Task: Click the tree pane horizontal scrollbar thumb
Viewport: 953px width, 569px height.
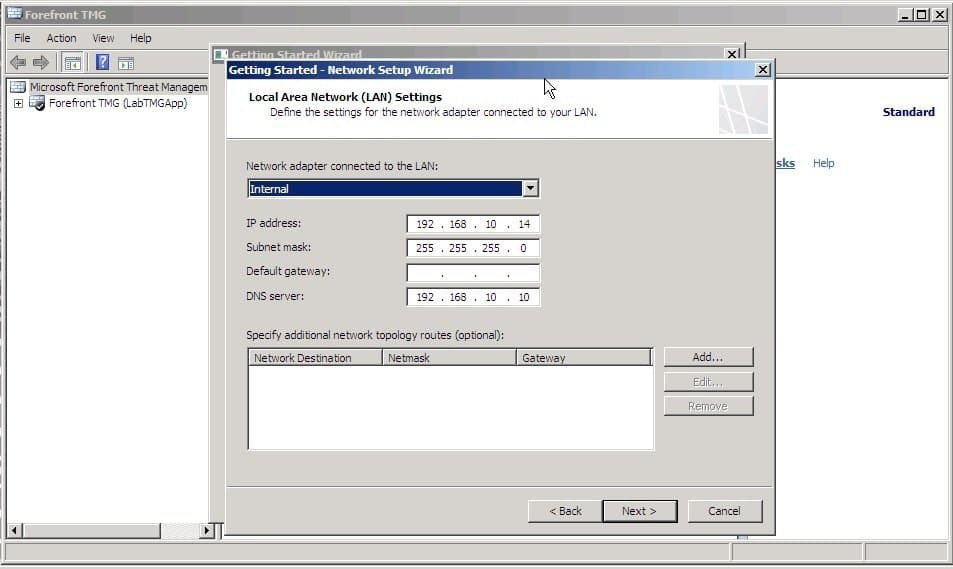Action: coord(92,531)
